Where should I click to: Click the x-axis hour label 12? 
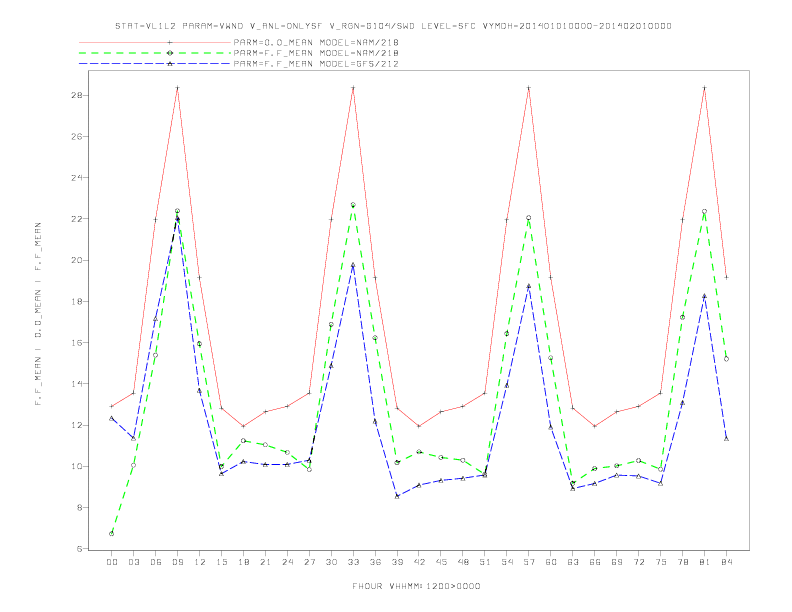[200, 562]
